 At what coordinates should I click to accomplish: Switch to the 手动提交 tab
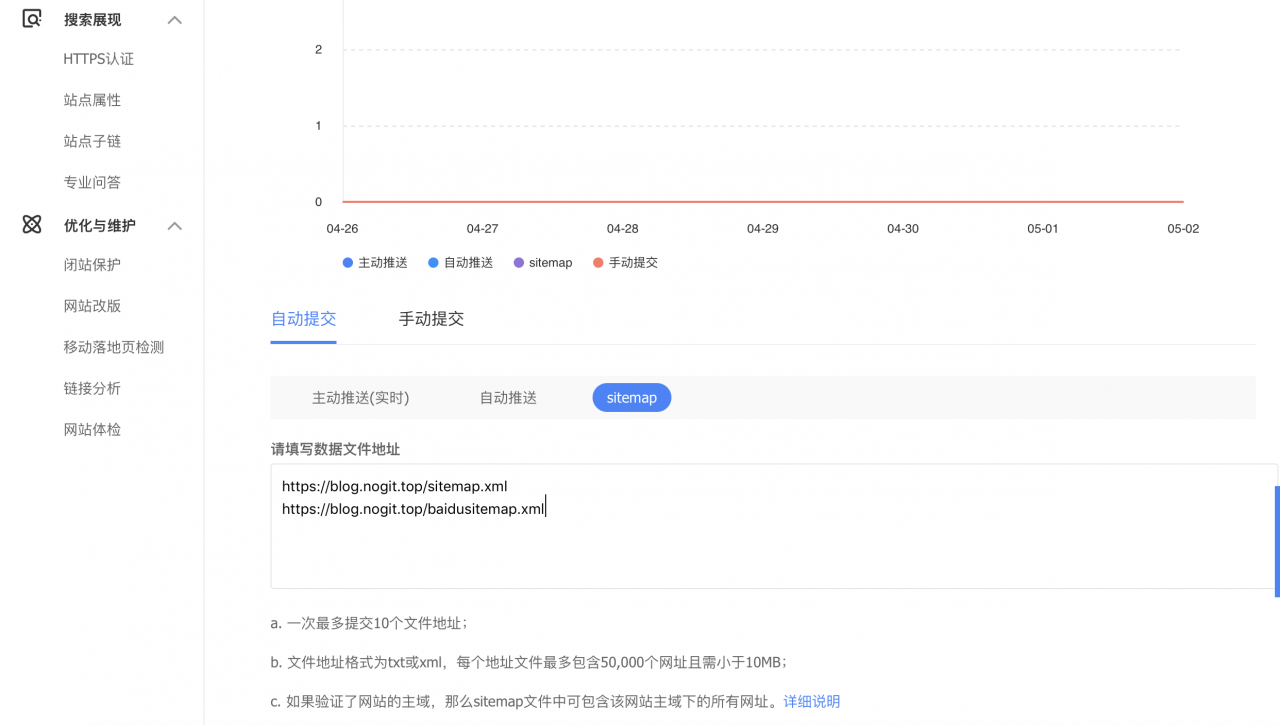click(x=431, y=318)
